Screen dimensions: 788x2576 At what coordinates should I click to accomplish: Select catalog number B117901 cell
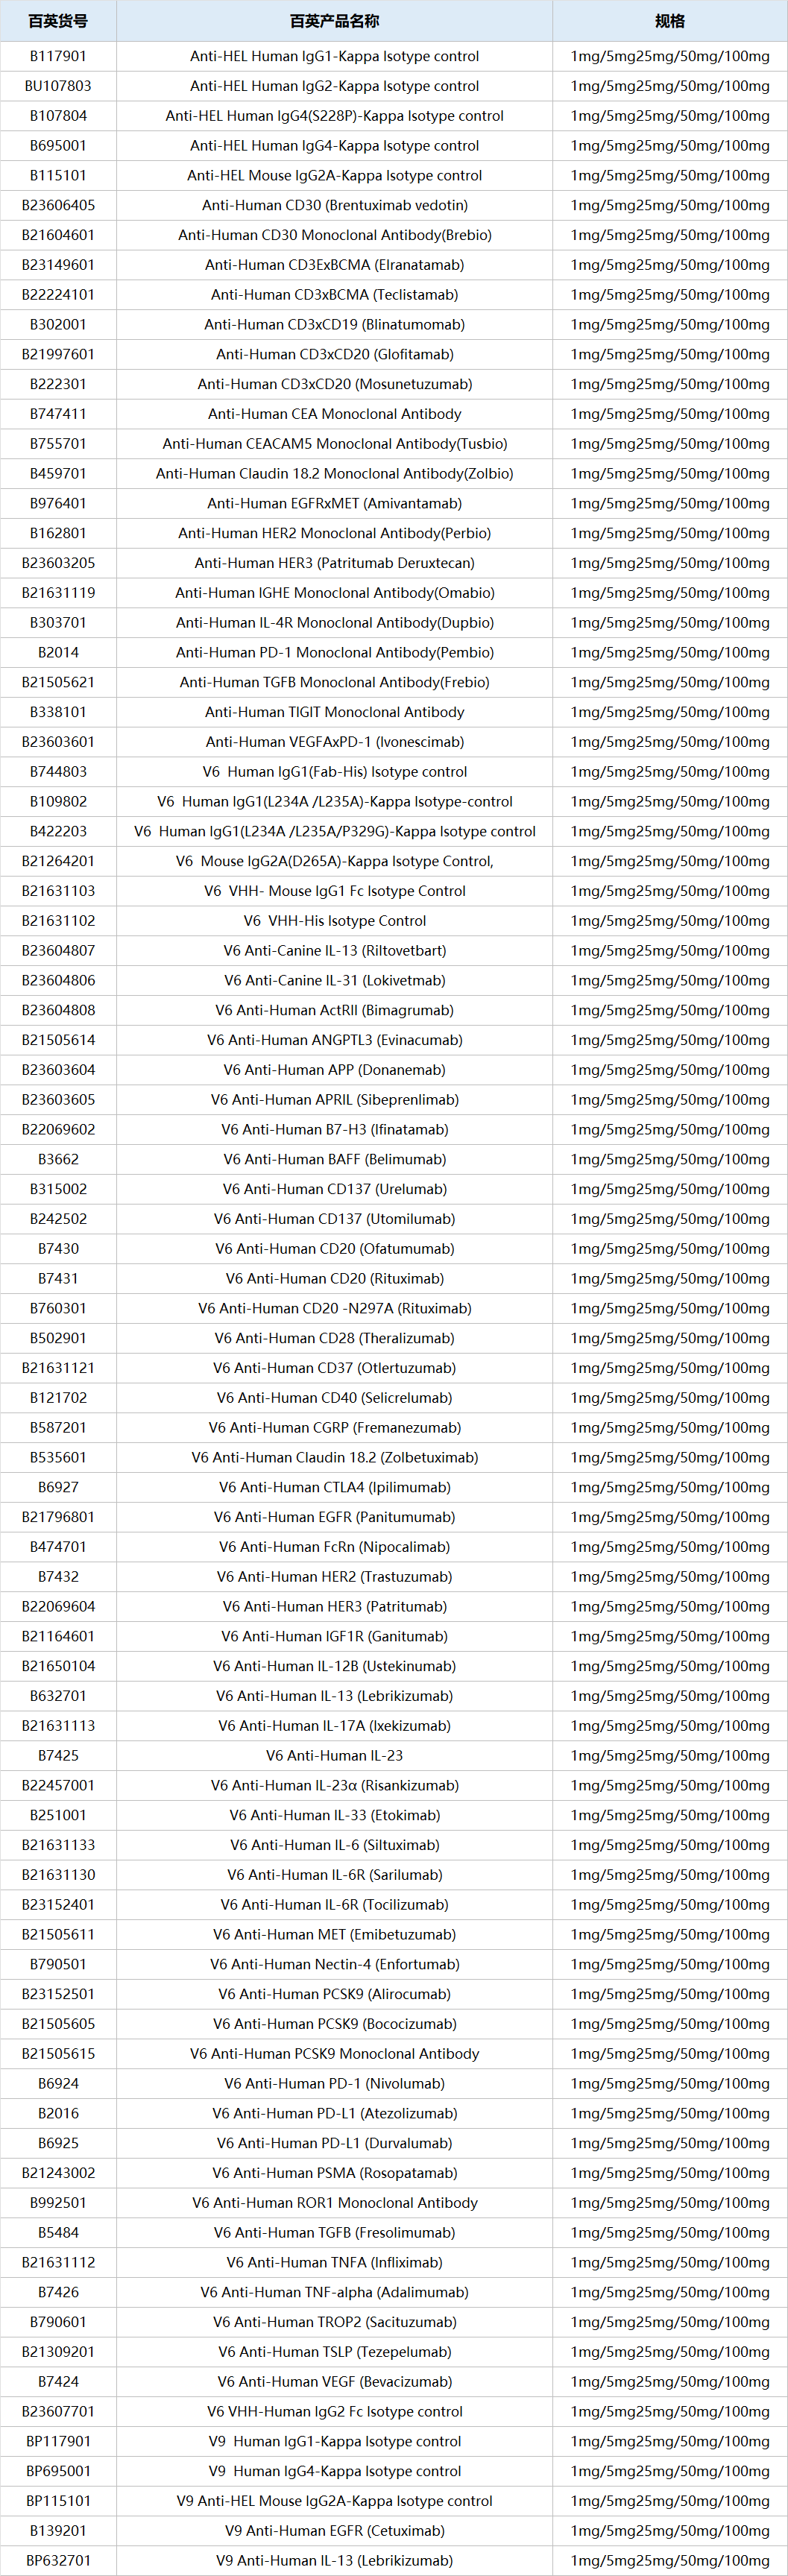[58, 56]
